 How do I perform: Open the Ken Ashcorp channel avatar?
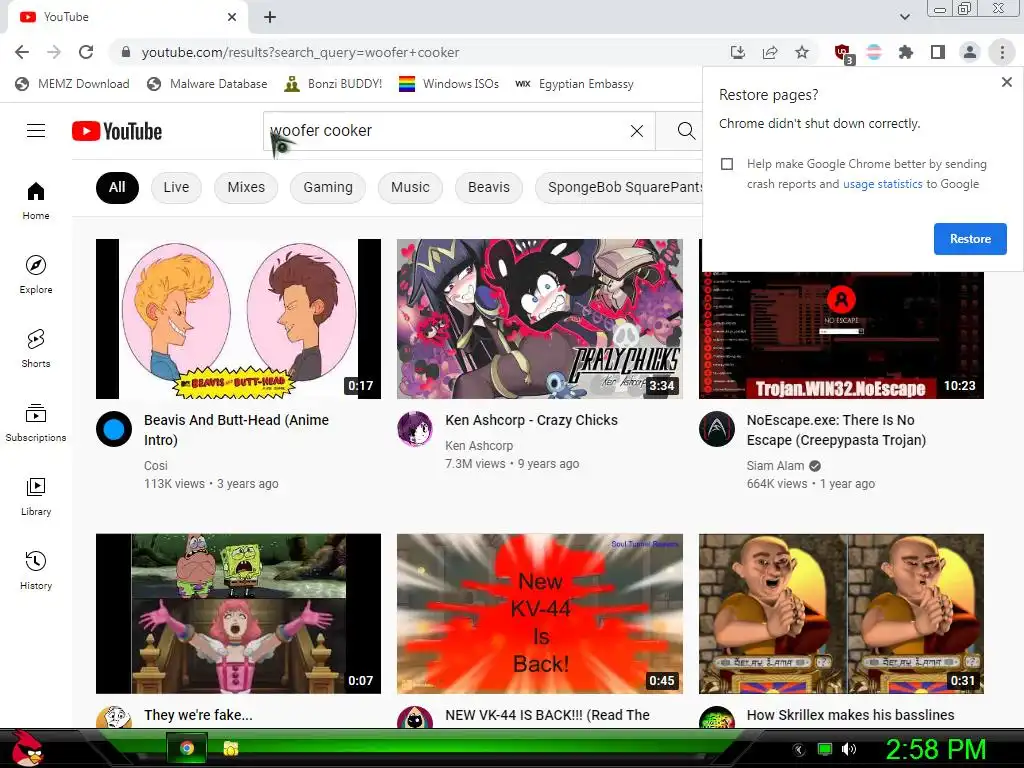[415, 429]
